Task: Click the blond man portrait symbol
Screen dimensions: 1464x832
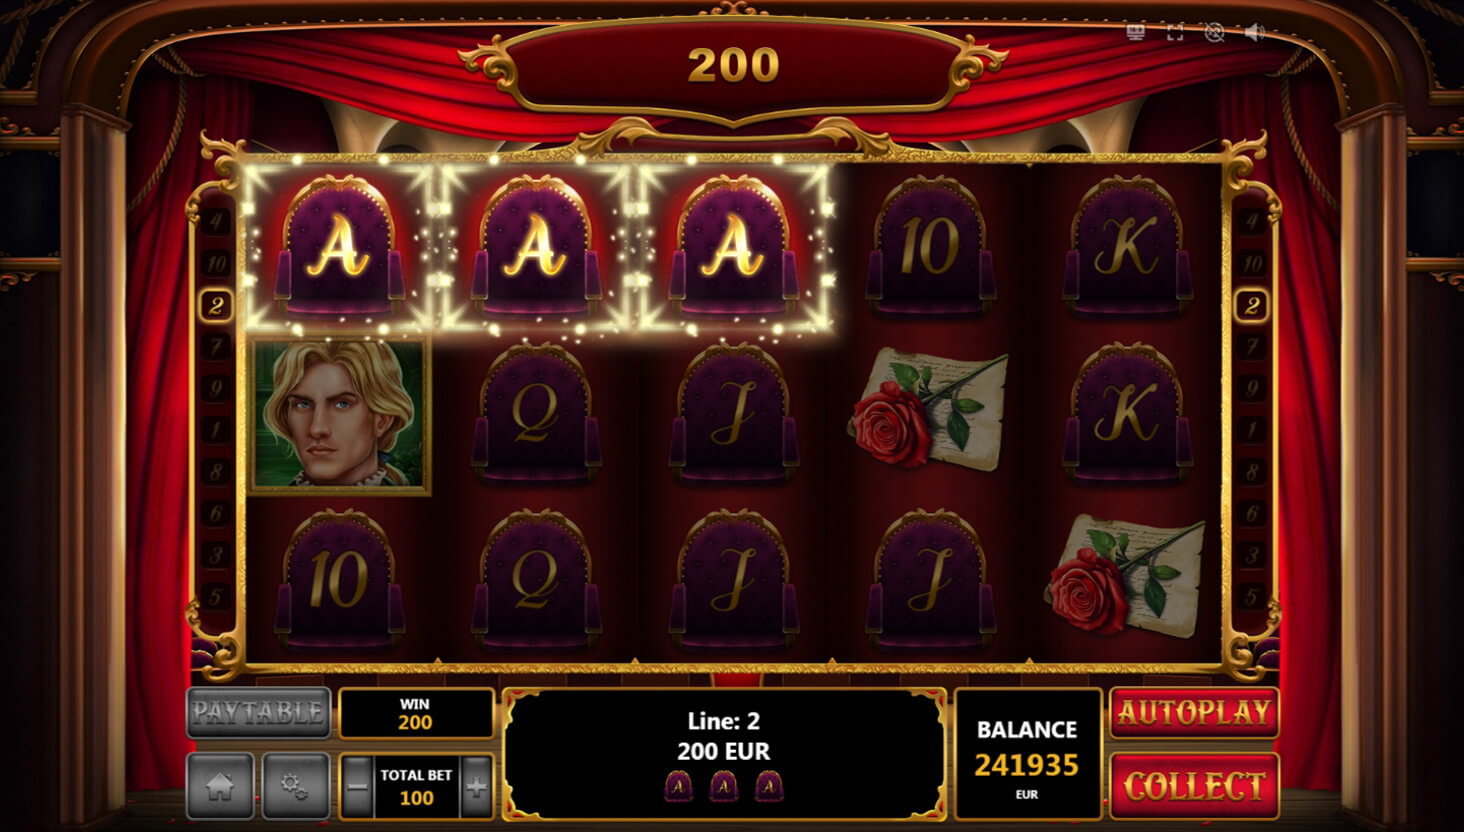Action: pyautogui.click(x=340, y=415)
